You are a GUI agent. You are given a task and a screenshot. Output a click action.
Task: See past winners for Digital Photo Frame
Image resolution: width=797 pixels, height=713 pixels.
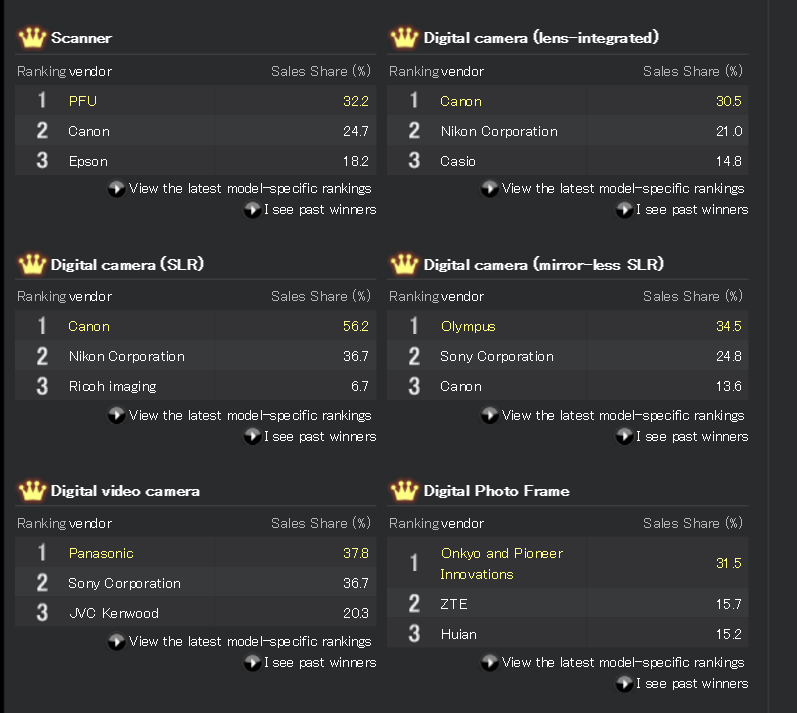tap(692, 684)
